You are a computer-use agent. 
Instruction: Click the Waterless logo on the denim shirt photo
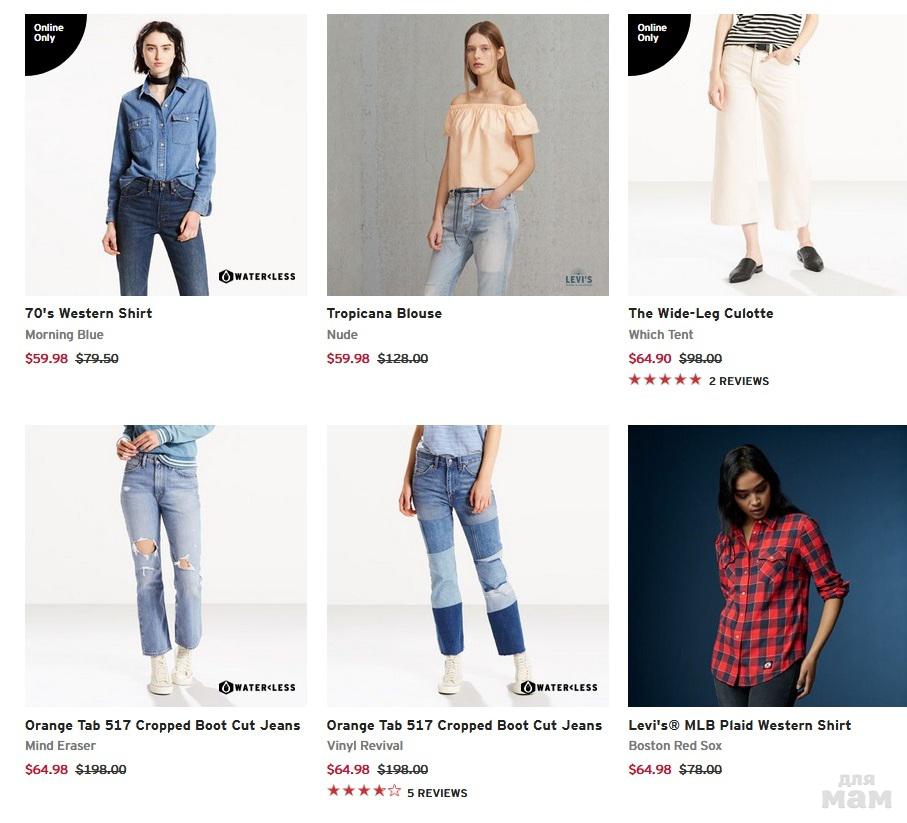tap(257, 276)
